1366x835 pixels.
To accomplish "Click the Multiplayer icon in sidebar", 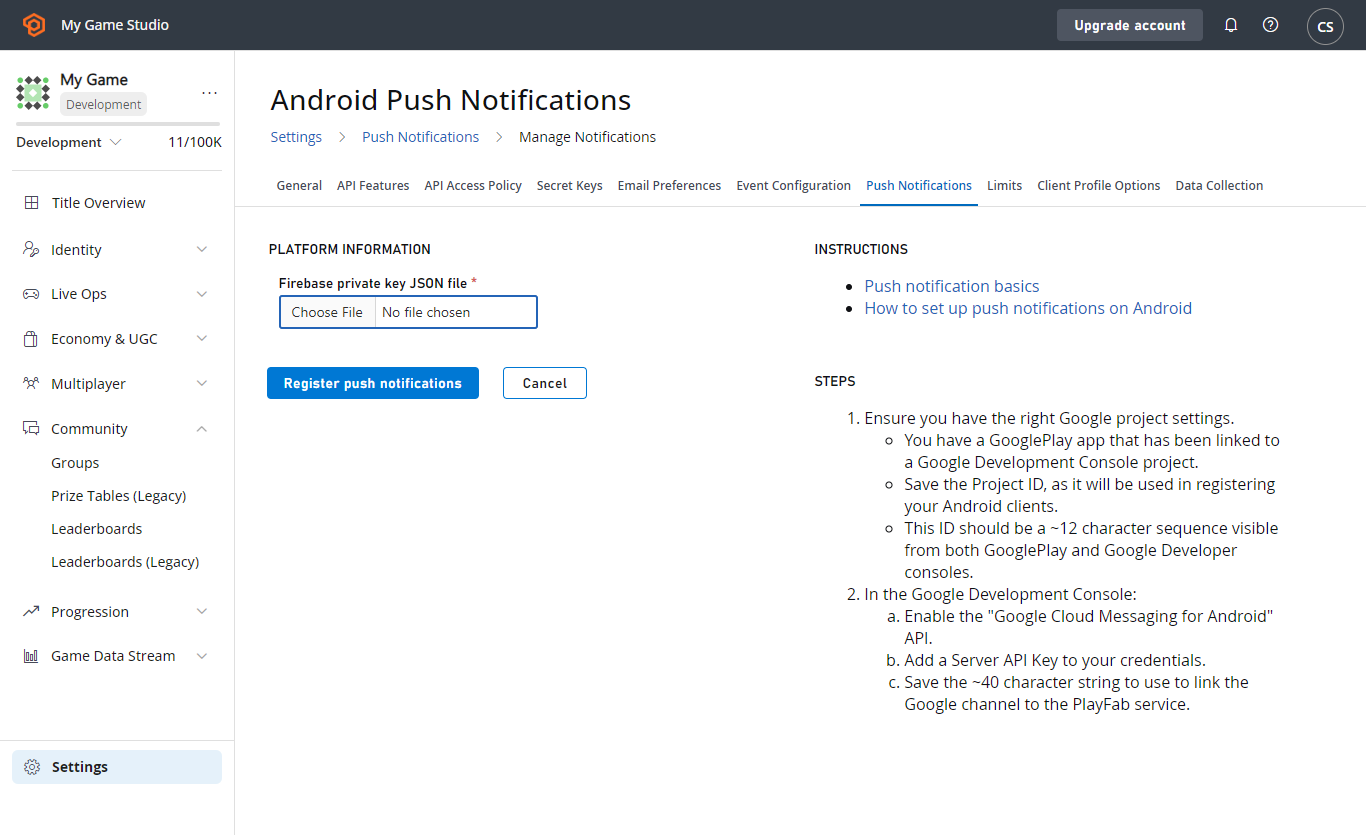I will (31, 384).
